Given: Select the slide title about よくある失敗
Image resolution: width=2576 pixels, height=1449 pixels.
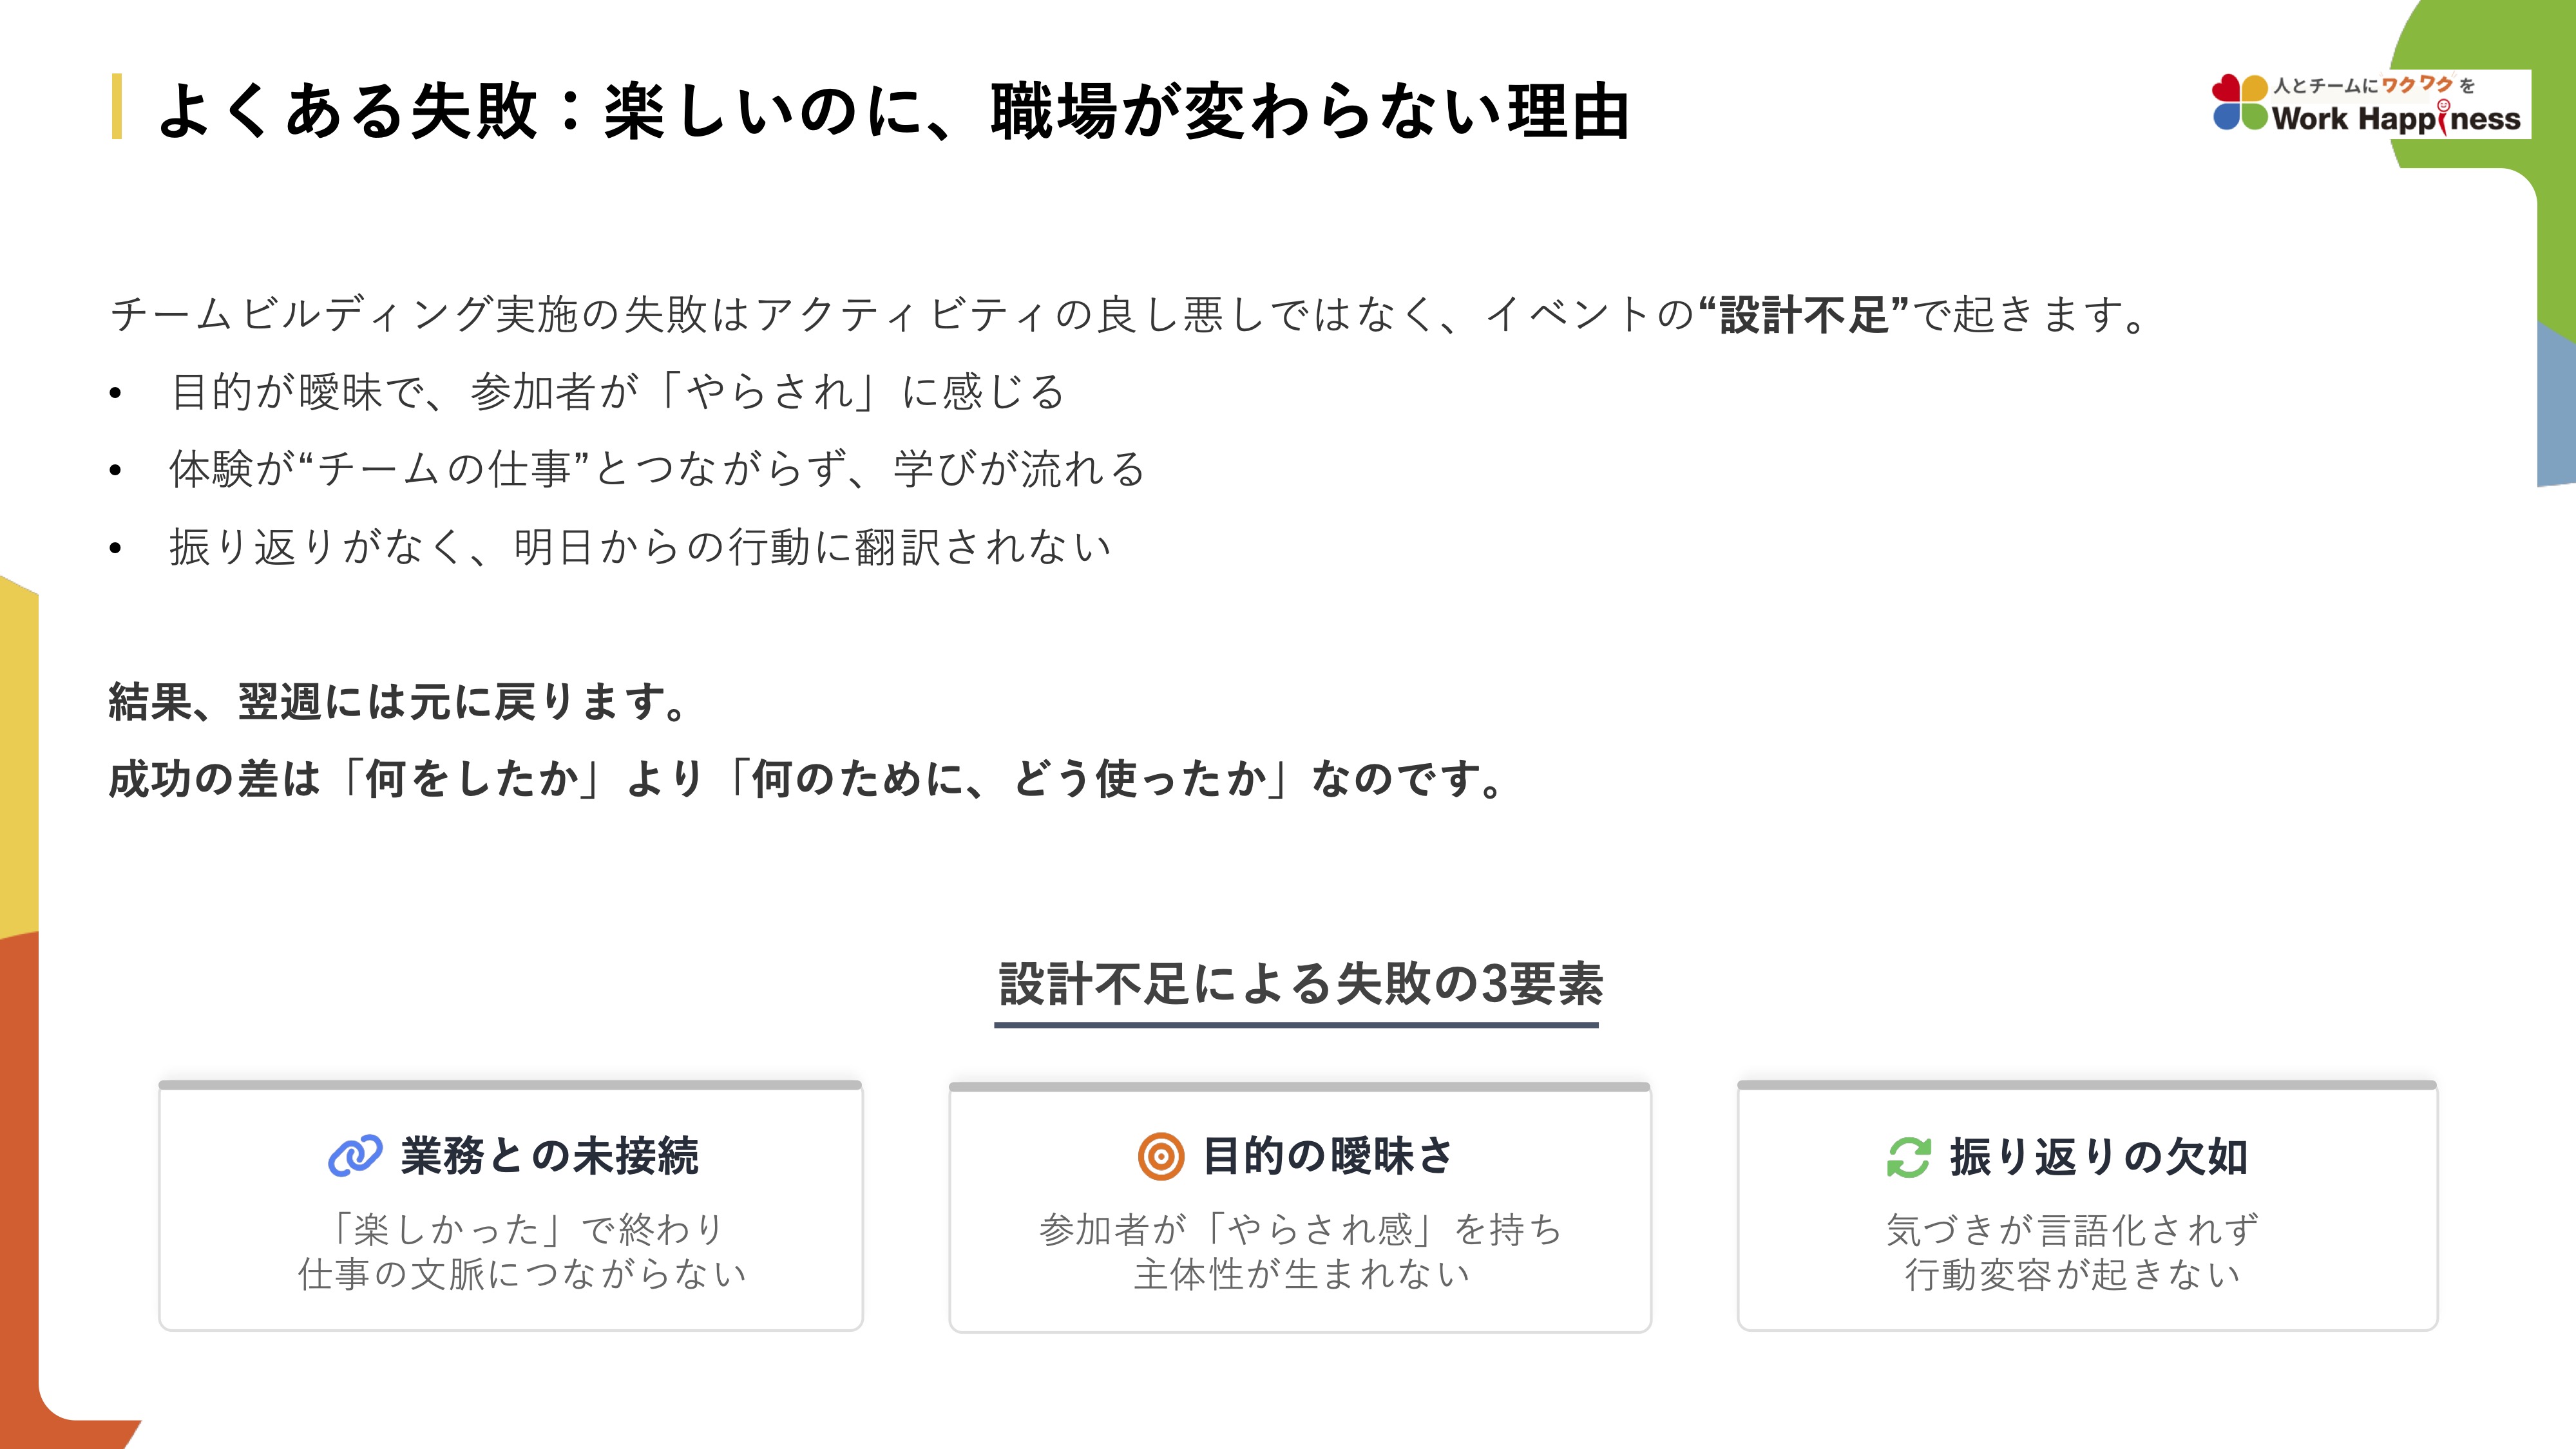Looking at the screenshot, I should coord(894,110).
